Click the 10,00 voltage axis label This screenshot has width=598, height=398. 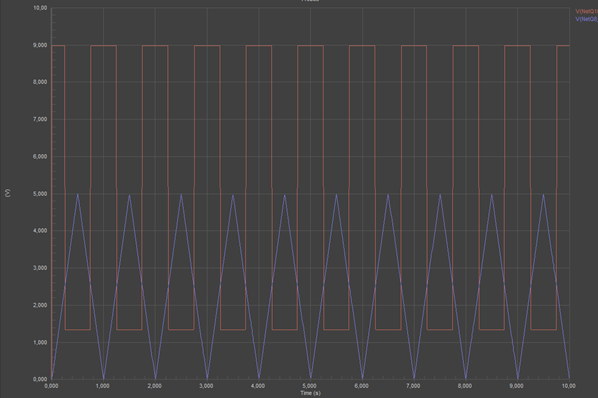(40, 8)
